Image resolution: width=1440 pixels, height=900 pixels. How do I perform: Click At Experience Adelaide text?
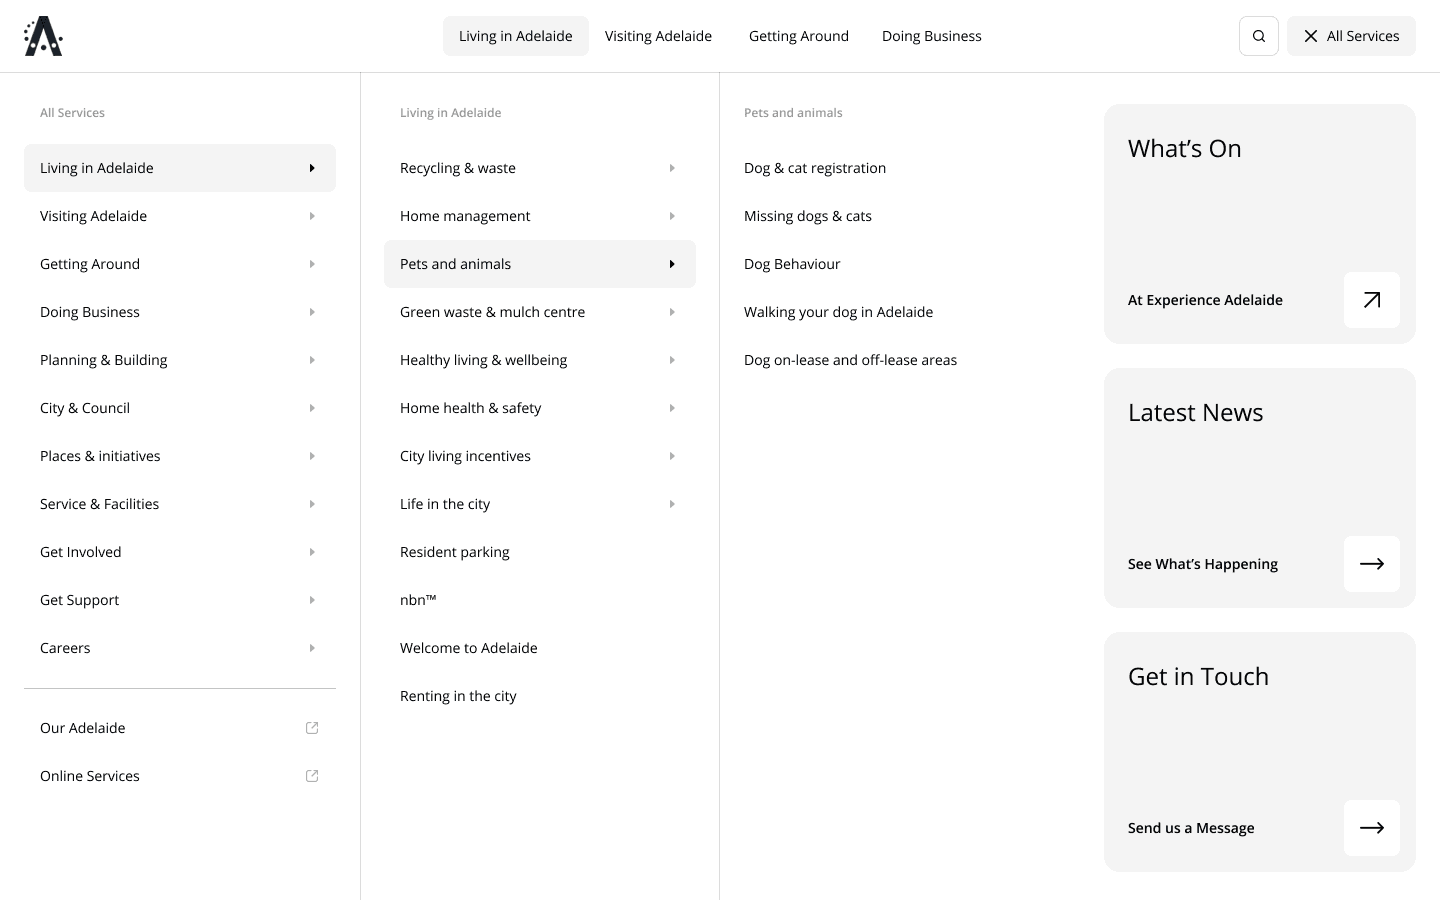[x=1205, y=300]
